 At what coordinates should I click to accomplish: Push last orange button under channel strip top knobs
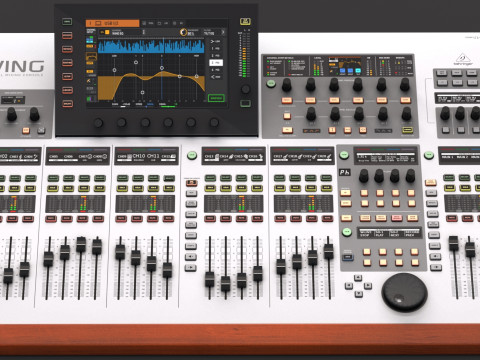[x=405, y=100]
